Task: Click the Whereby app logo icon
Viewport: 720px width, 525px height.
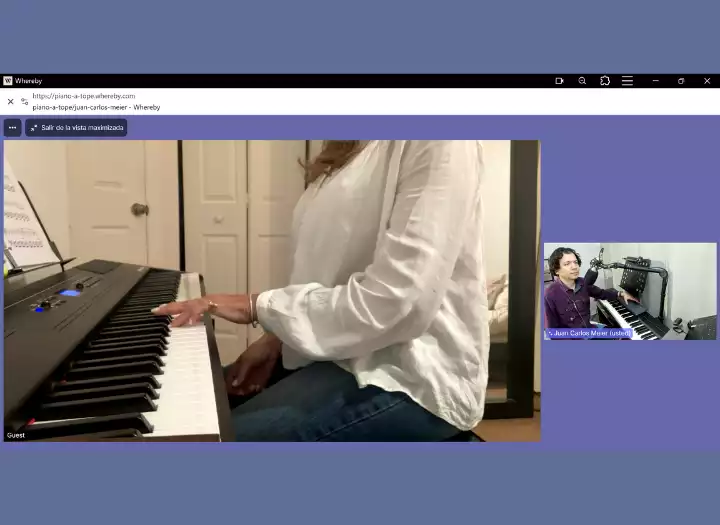Action: [x=8, y=81]
